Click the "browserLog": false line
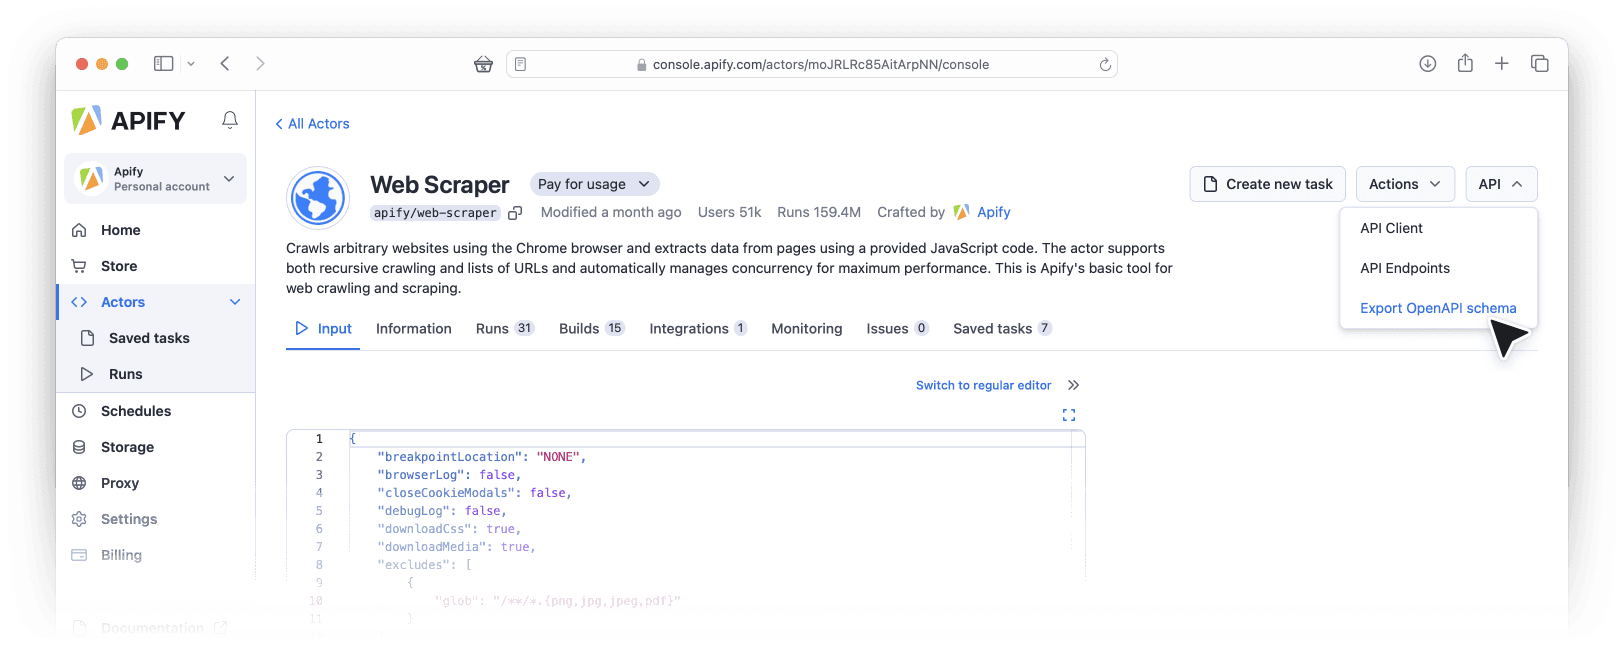 click(449, 475)
